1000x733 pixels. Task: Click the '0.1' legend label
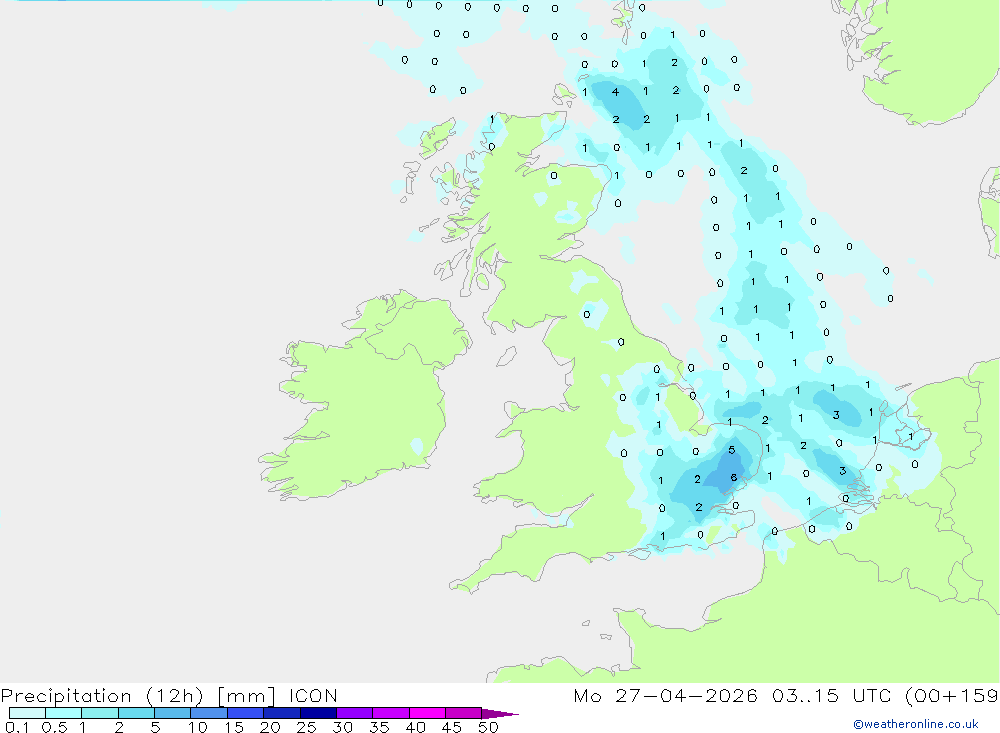point(17,727)
